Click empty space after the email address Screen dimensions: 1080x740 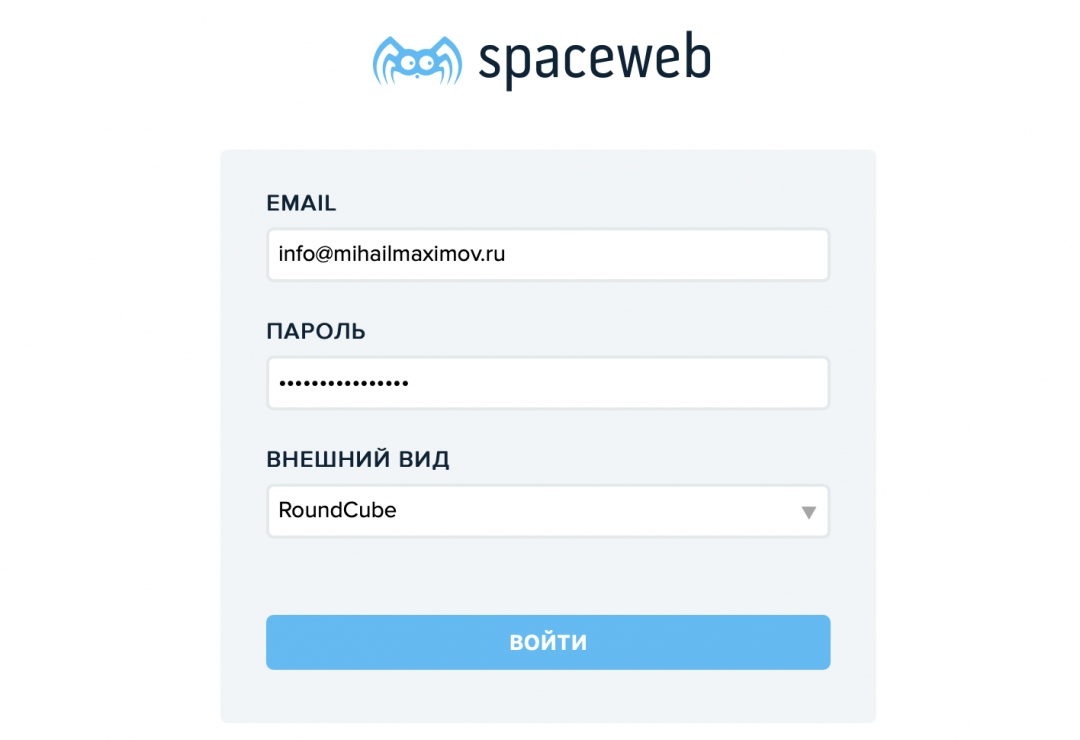click(x=670, y=255)
